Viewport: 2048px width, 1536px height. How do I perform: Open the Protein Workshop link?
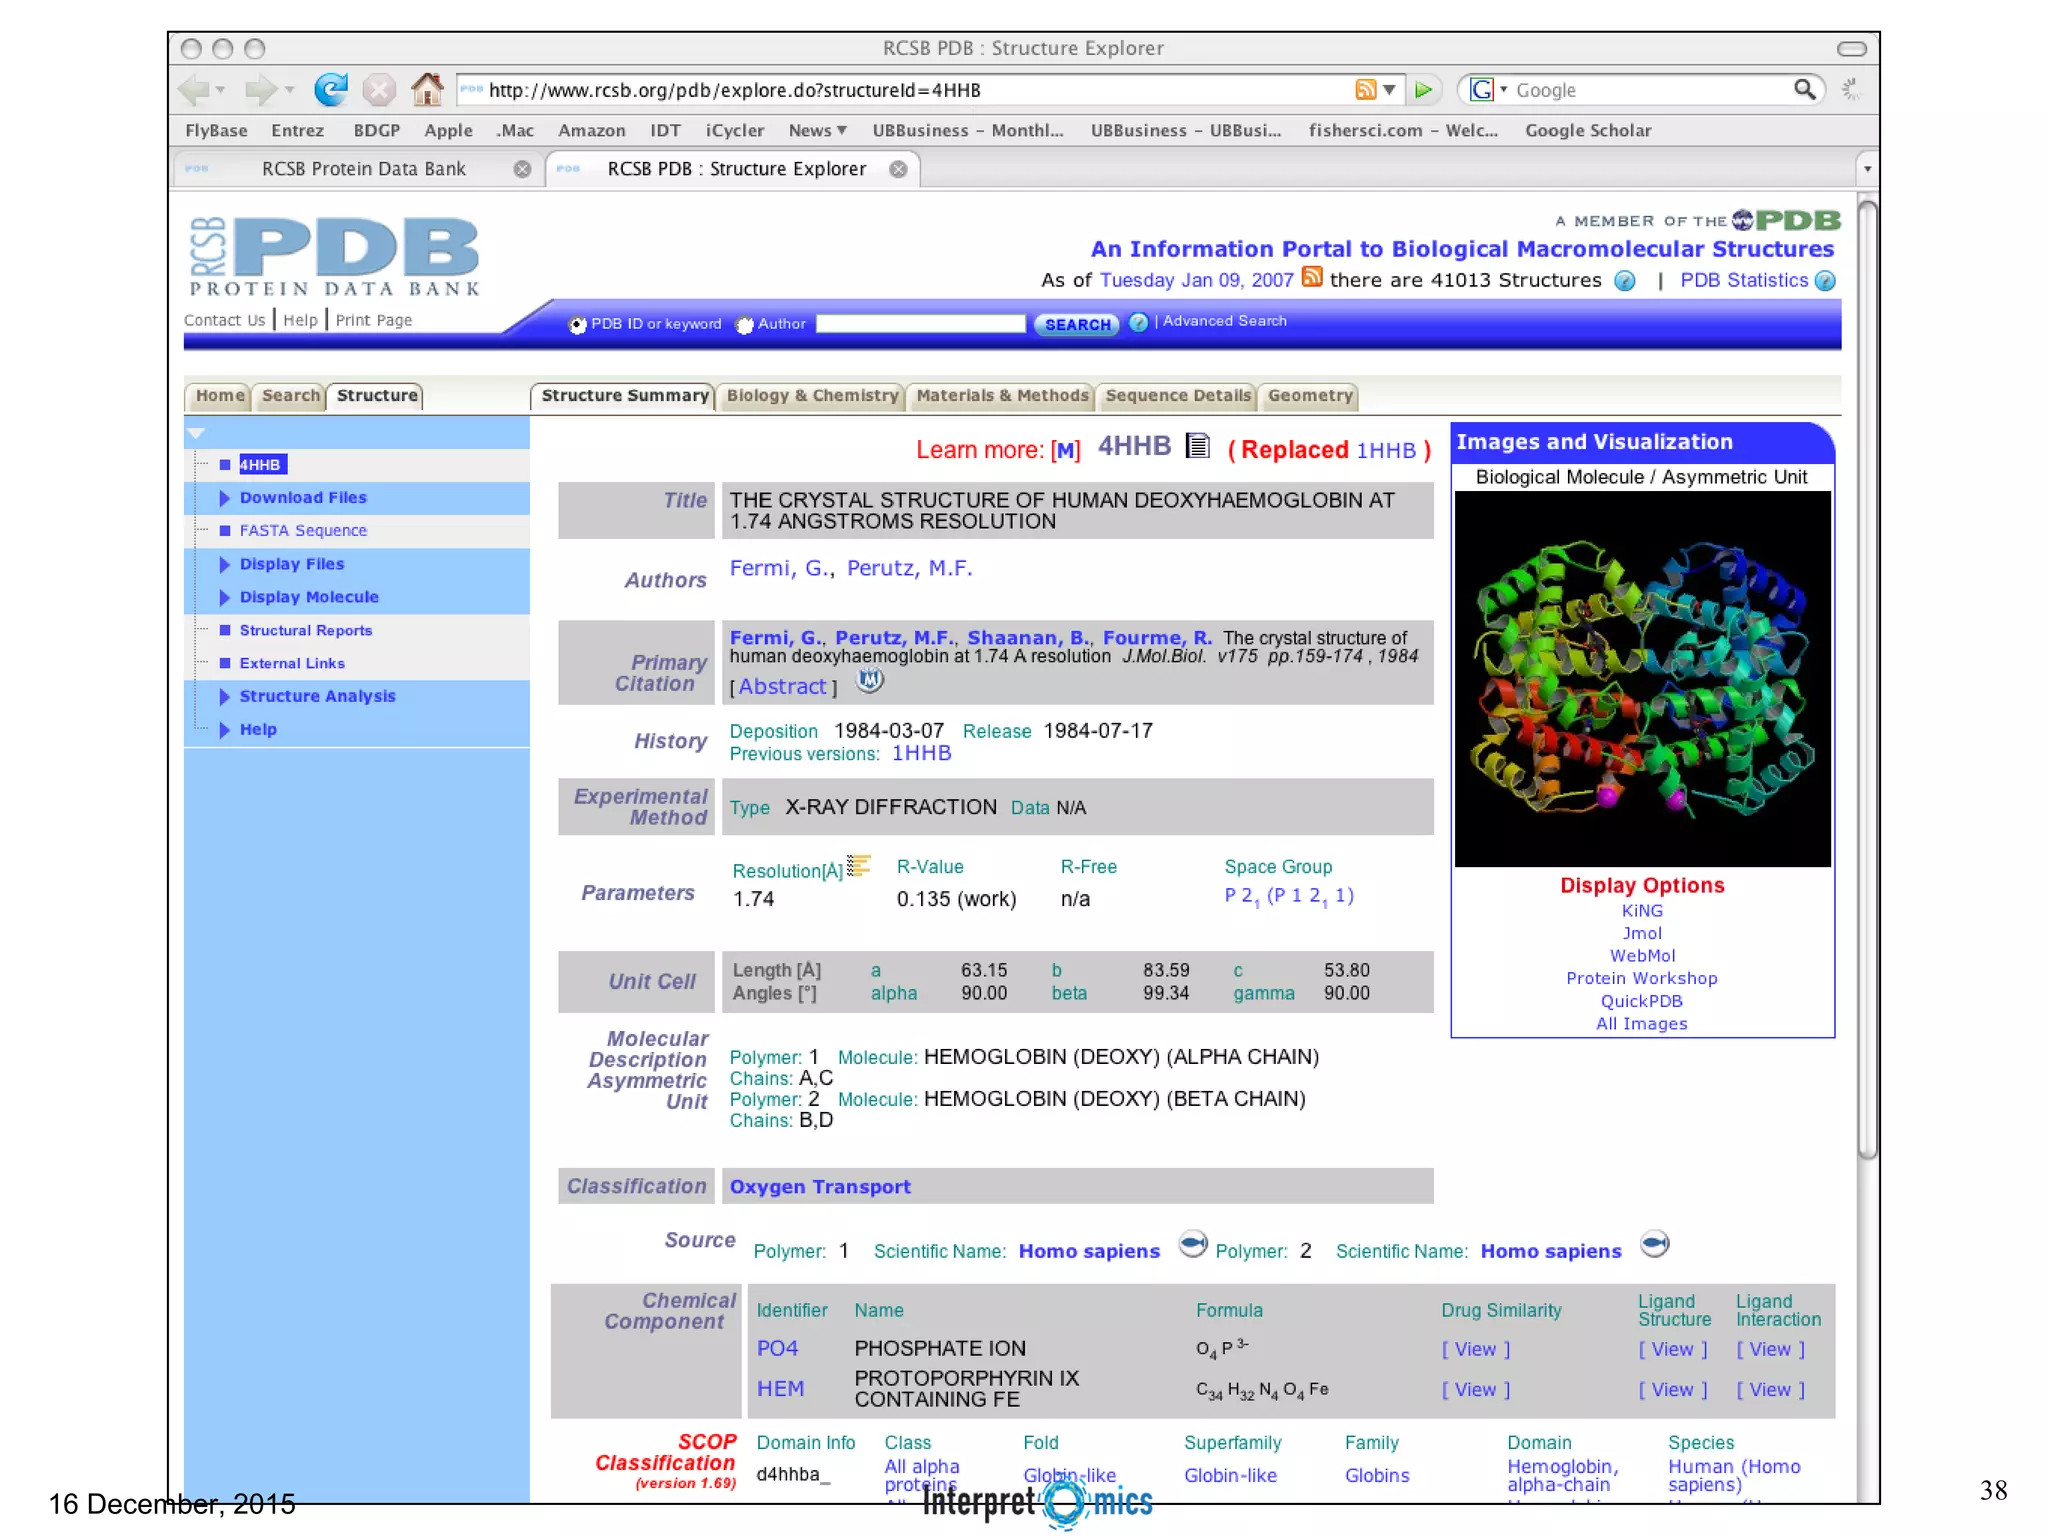[1642, 979]
